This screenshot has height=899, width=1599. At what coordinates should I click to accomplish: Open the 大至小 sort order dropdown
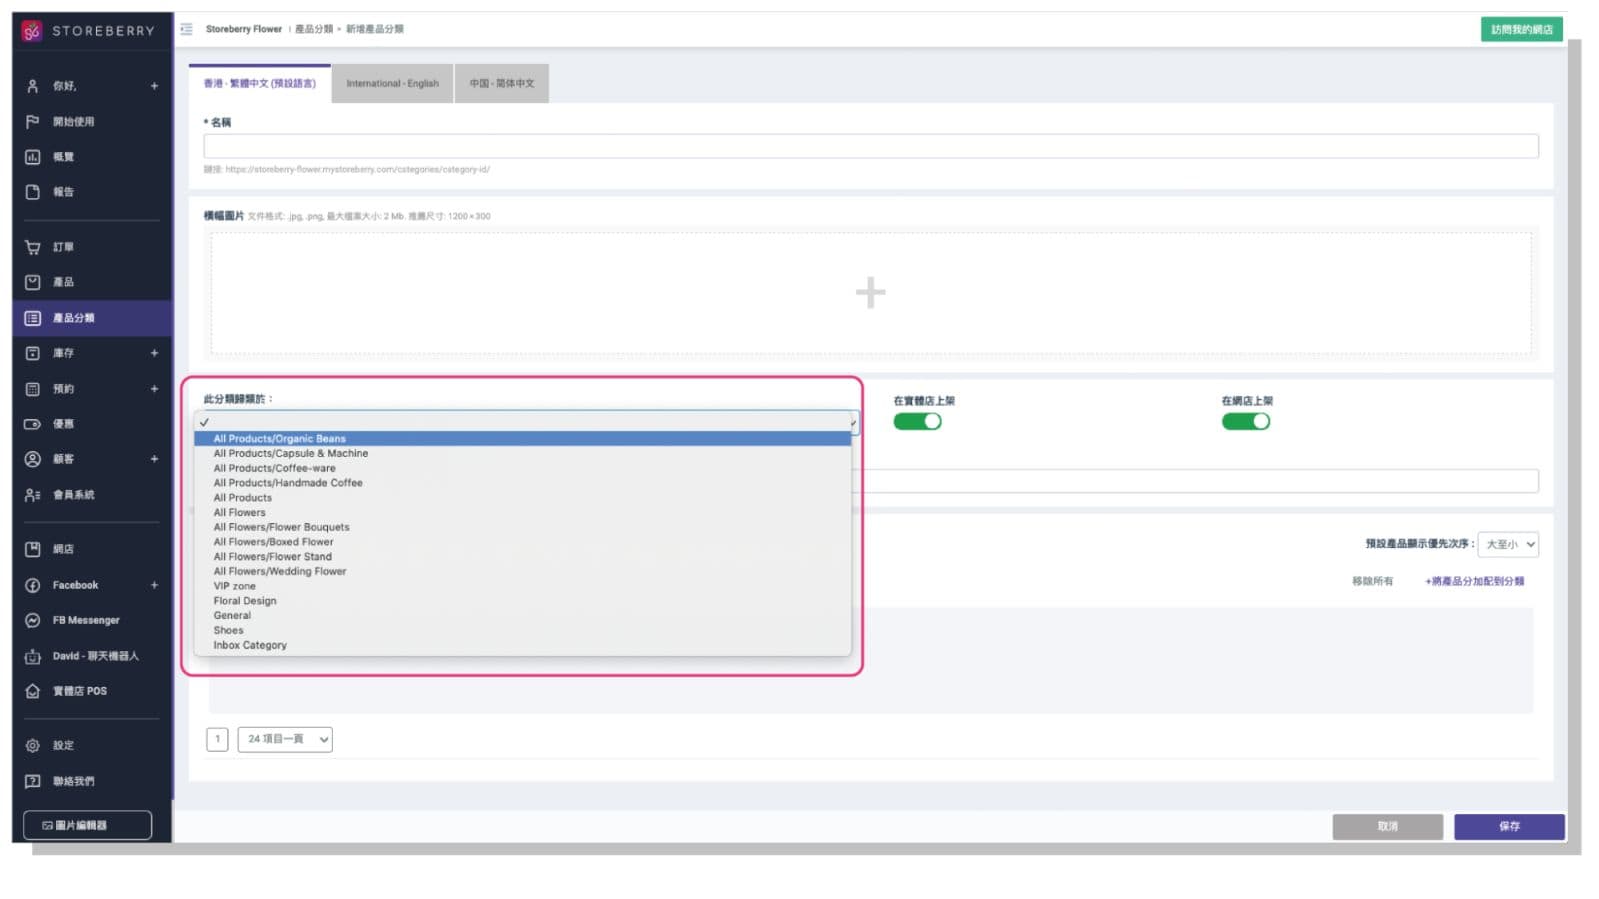click(x=1508, y=544)
